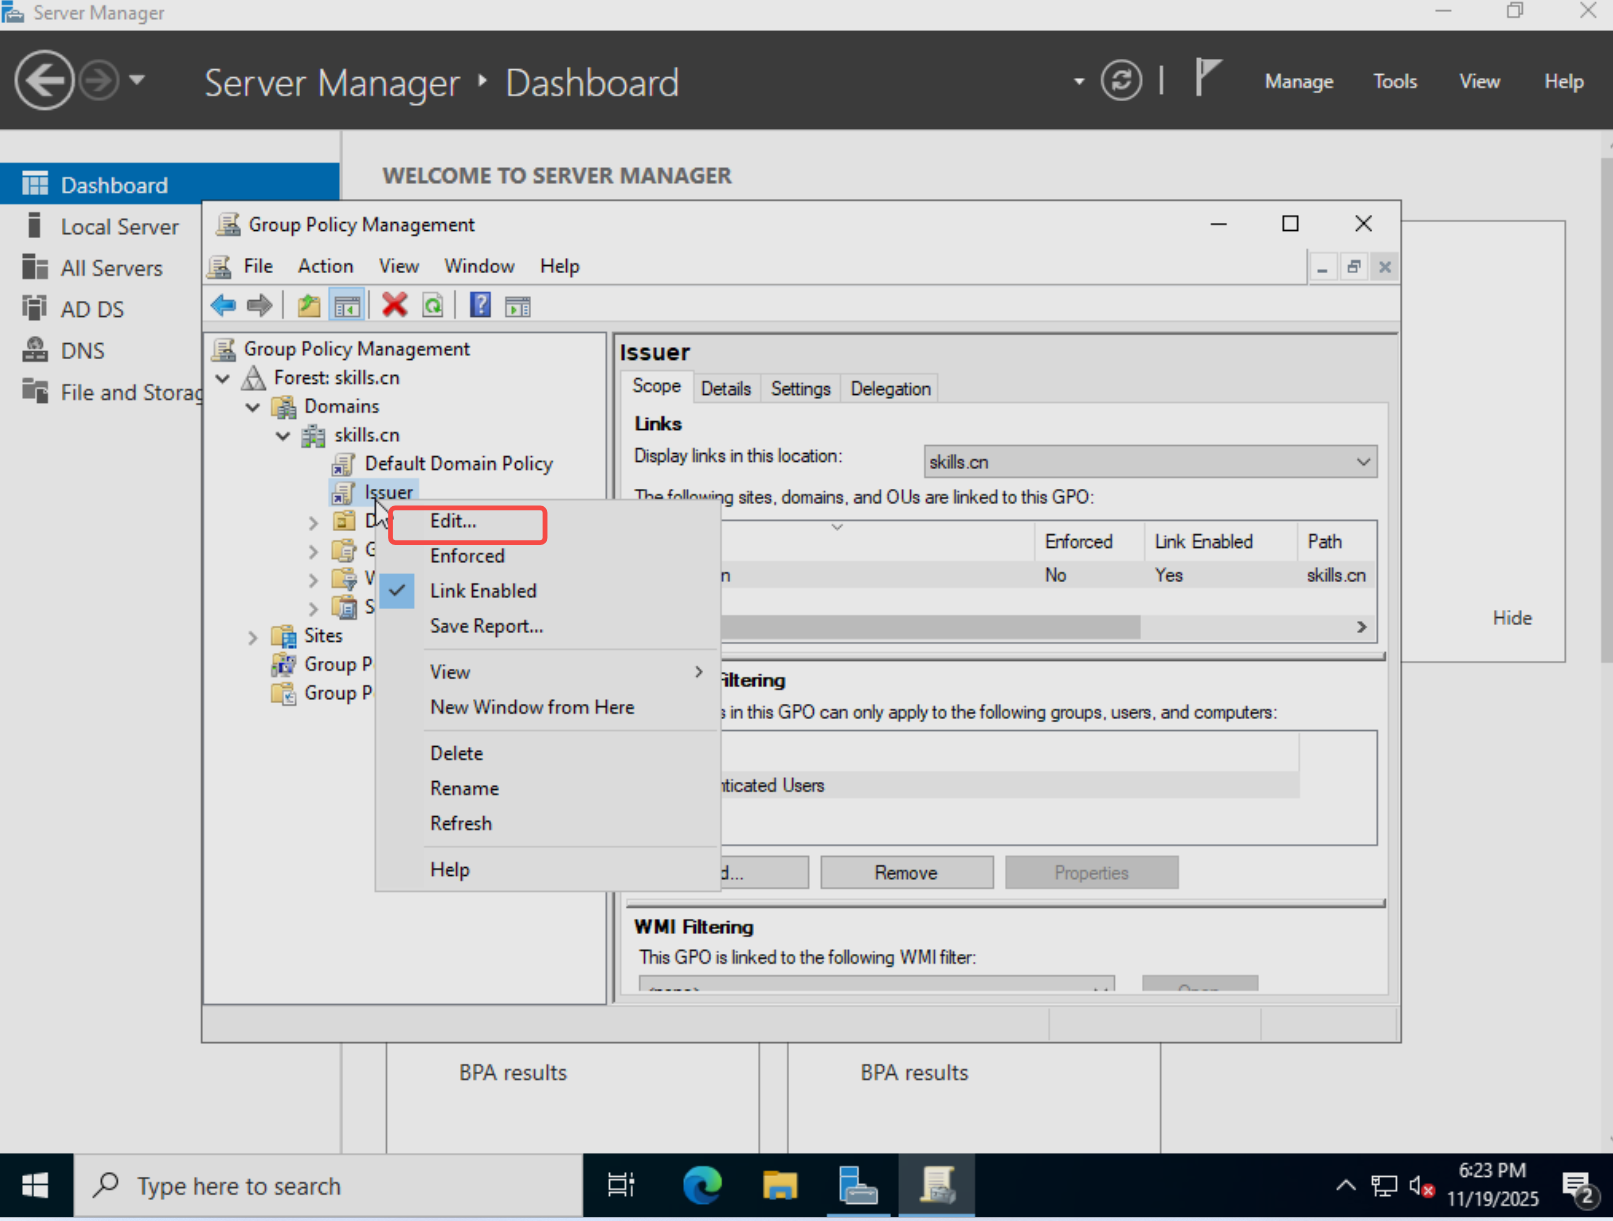Open the Manage menu in Server Manager
Screen dimensions: 1613x1221
click(x=1299, y=81)
